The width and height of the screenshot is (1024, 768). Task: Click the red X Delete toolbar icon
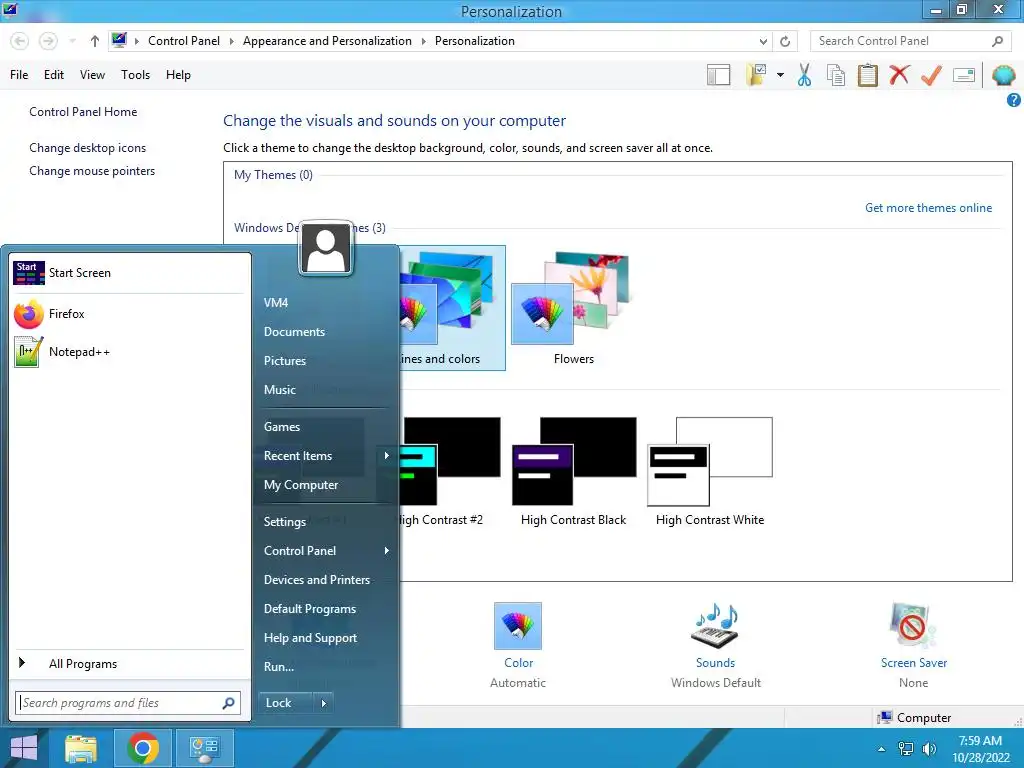coord(899,74)
